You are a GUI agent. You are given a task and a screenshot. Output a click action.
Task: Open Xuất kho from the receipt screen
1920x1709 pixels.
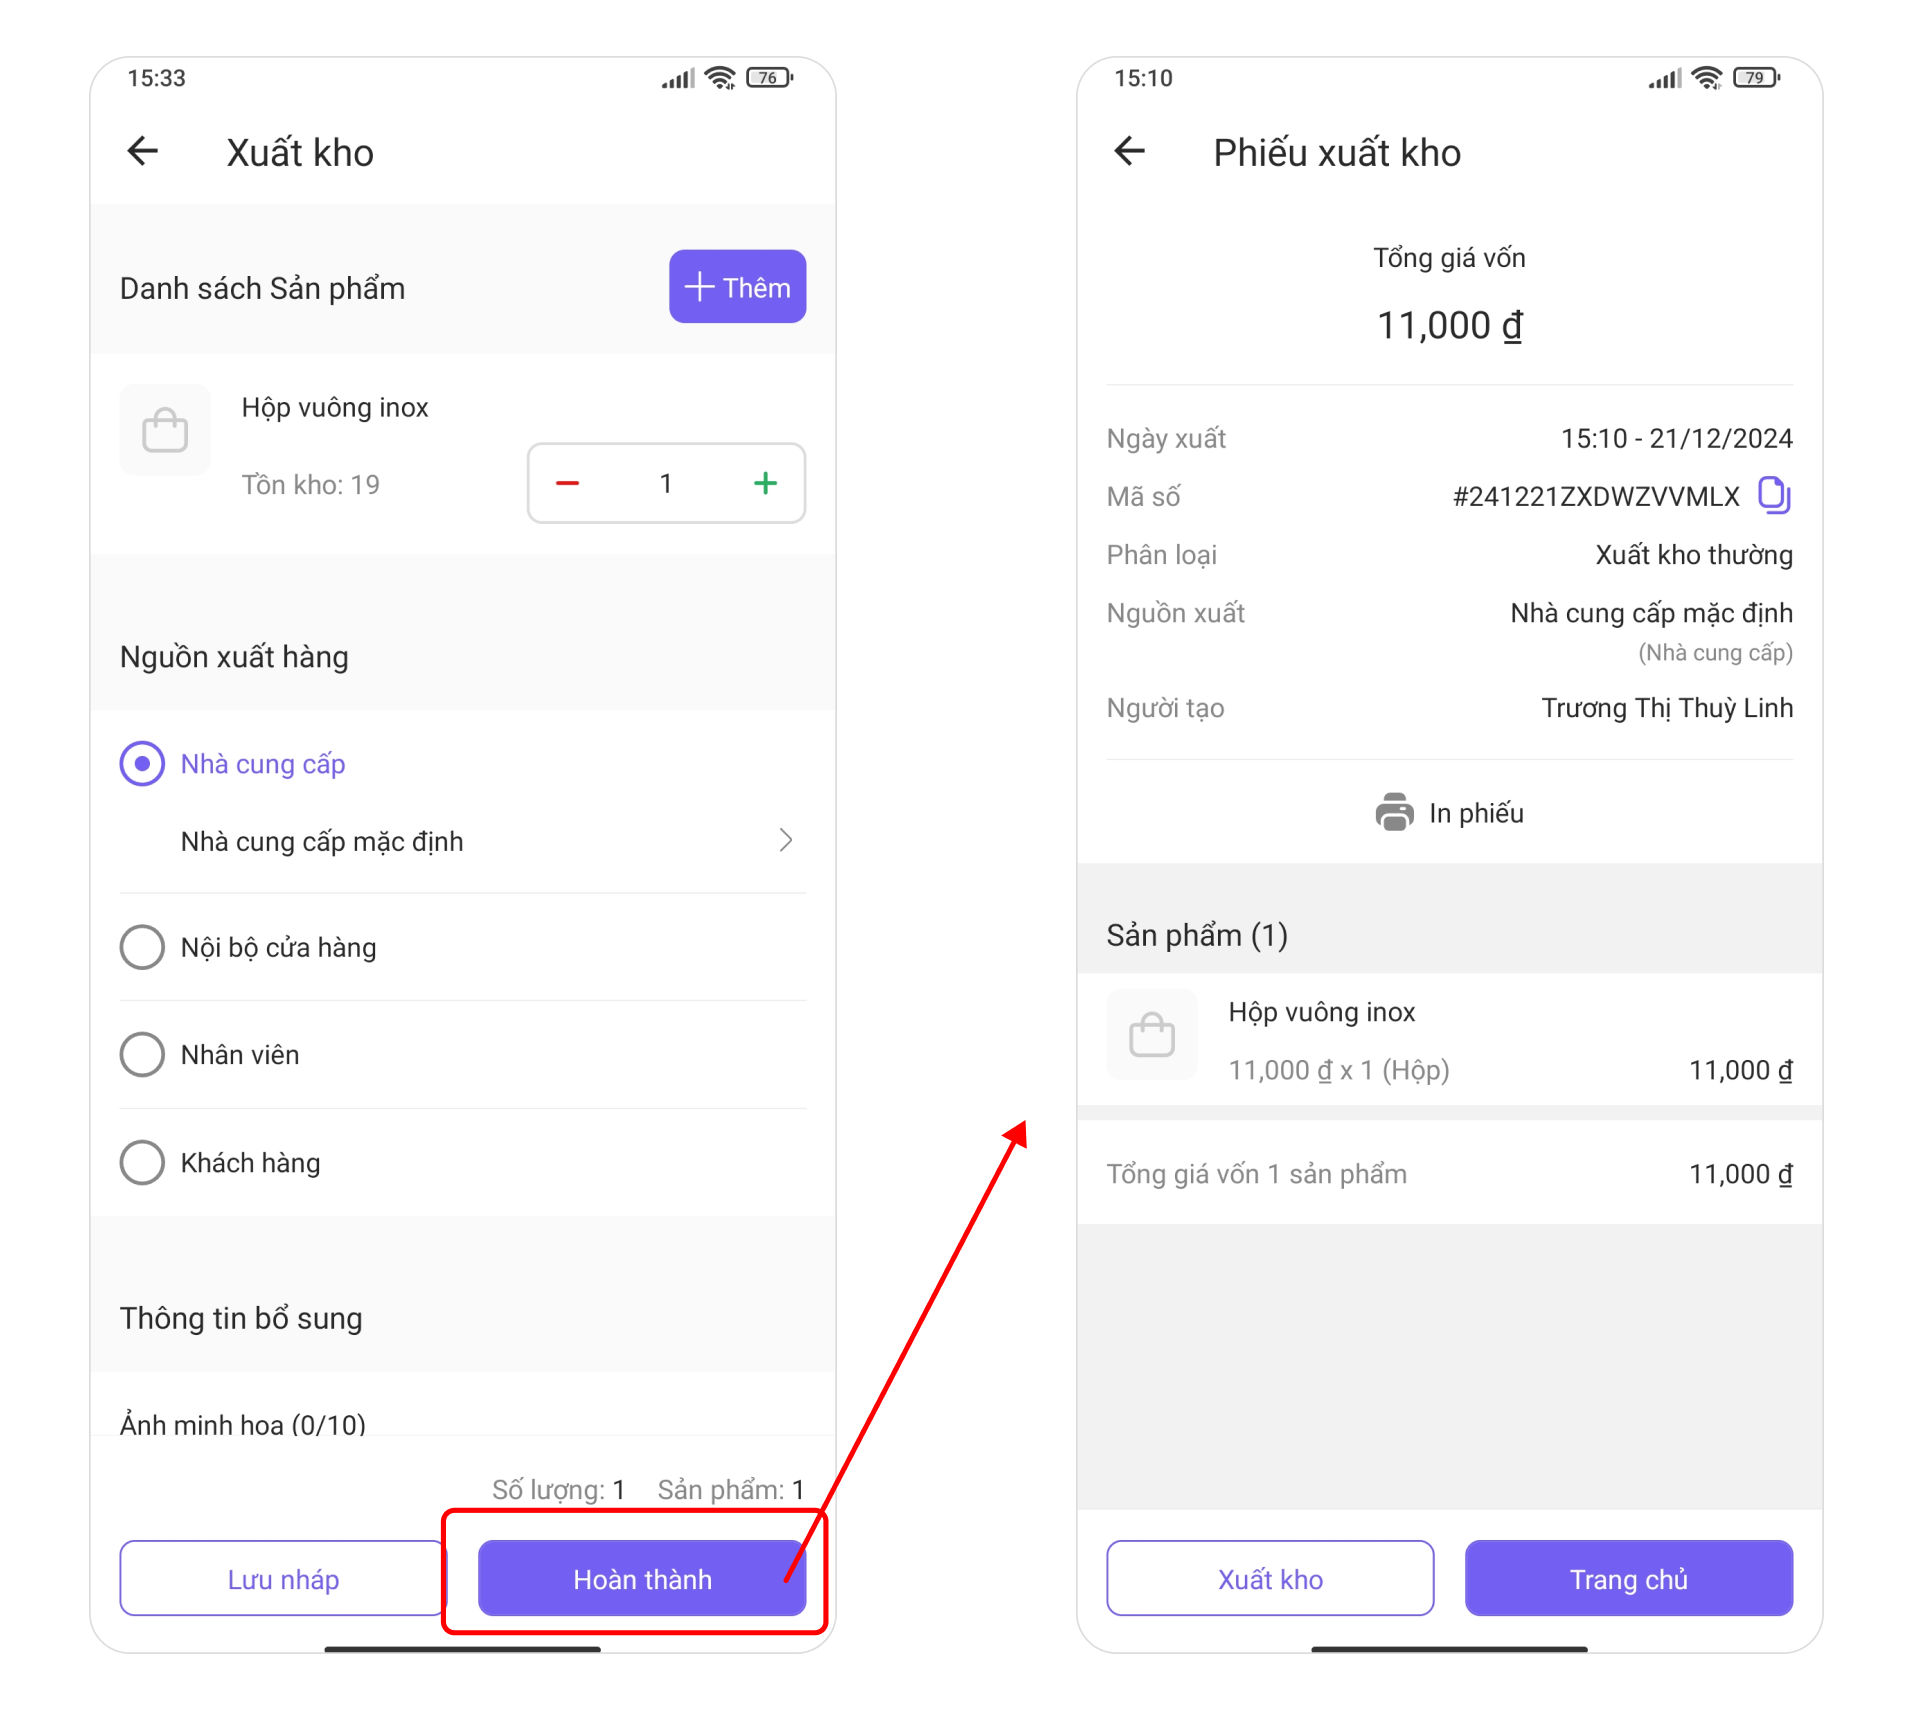tap(1270, 1579)
